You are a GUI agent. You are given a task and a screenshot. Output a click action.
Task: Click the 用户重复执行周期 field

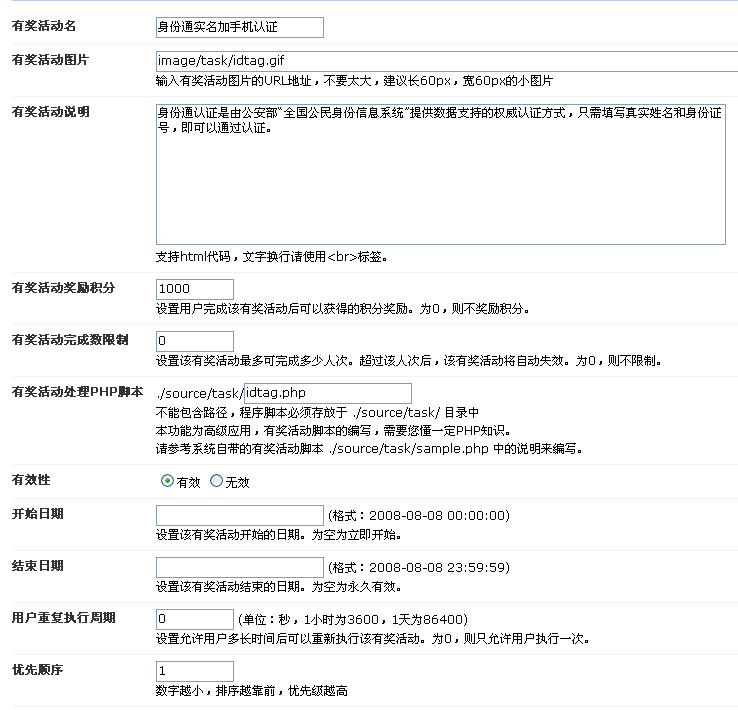[194, 619]
